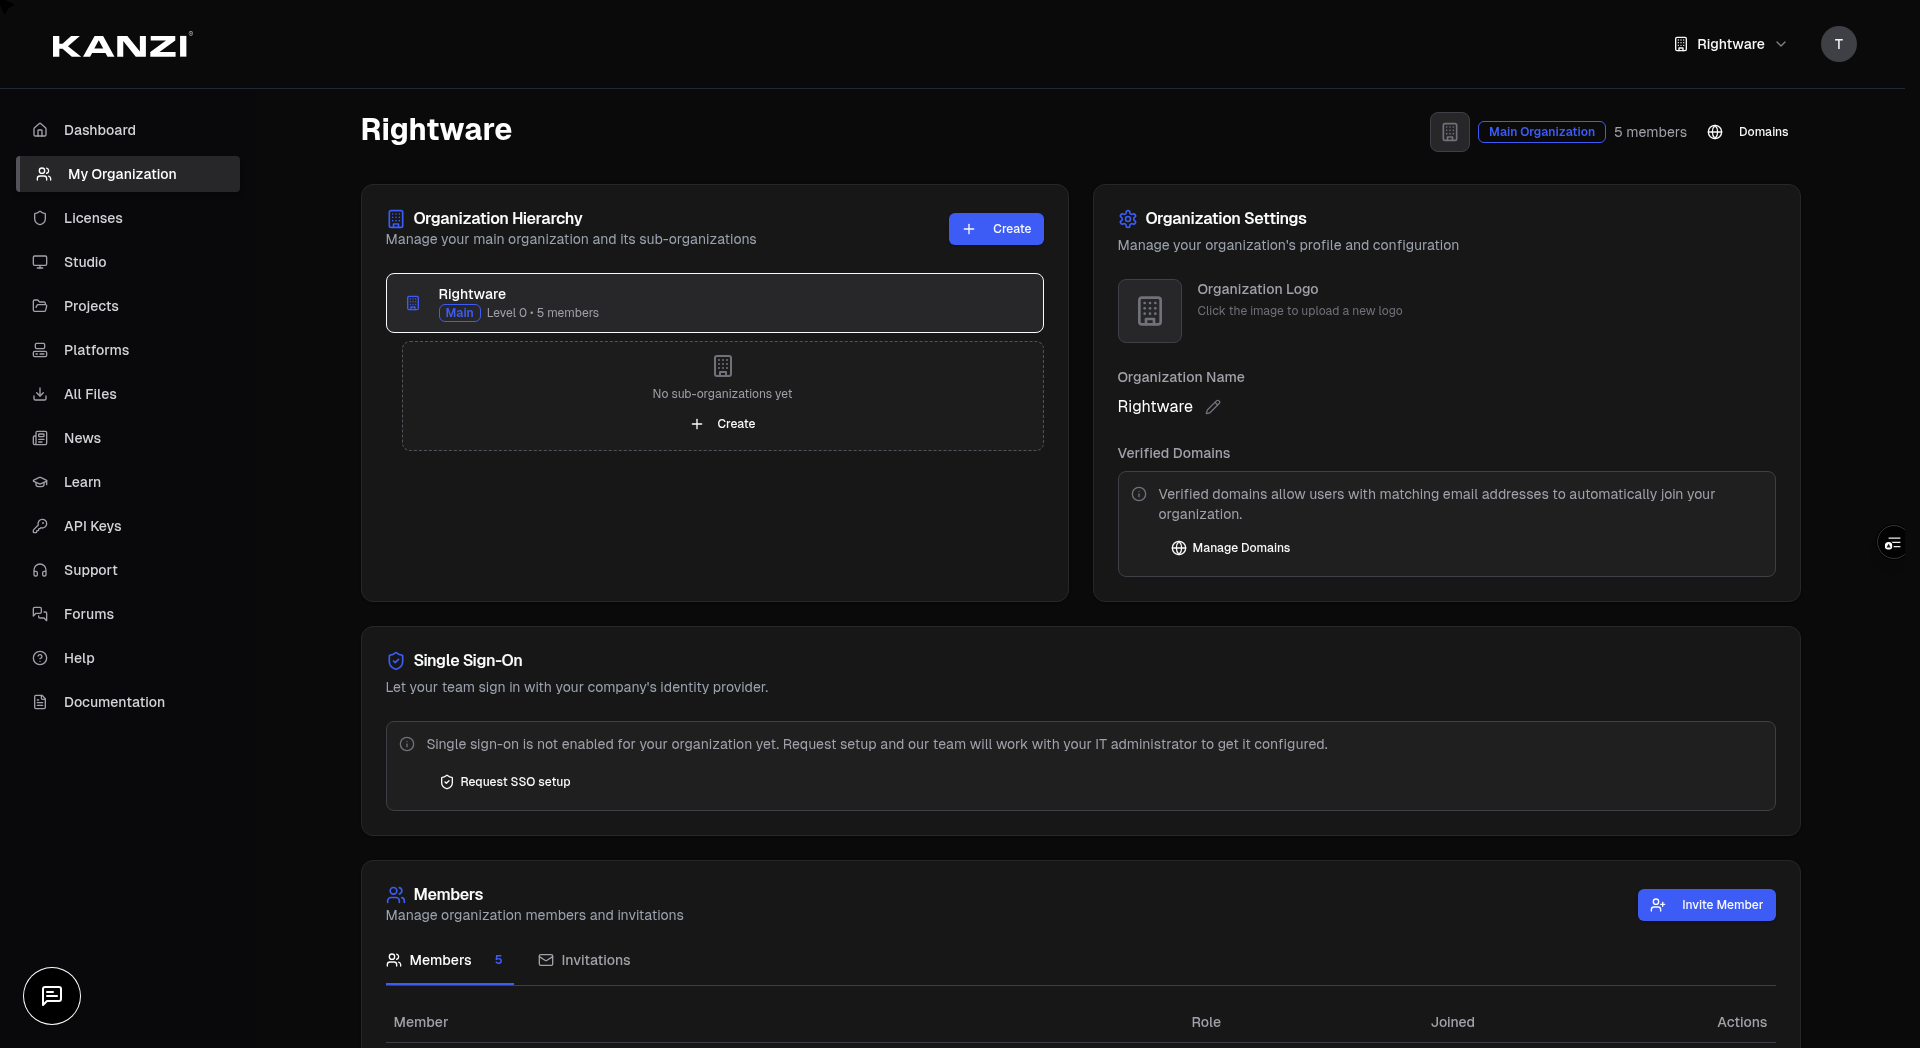1920x1048 pixels.
Task: Click the Role column header
Action: click(1206, 1022)
